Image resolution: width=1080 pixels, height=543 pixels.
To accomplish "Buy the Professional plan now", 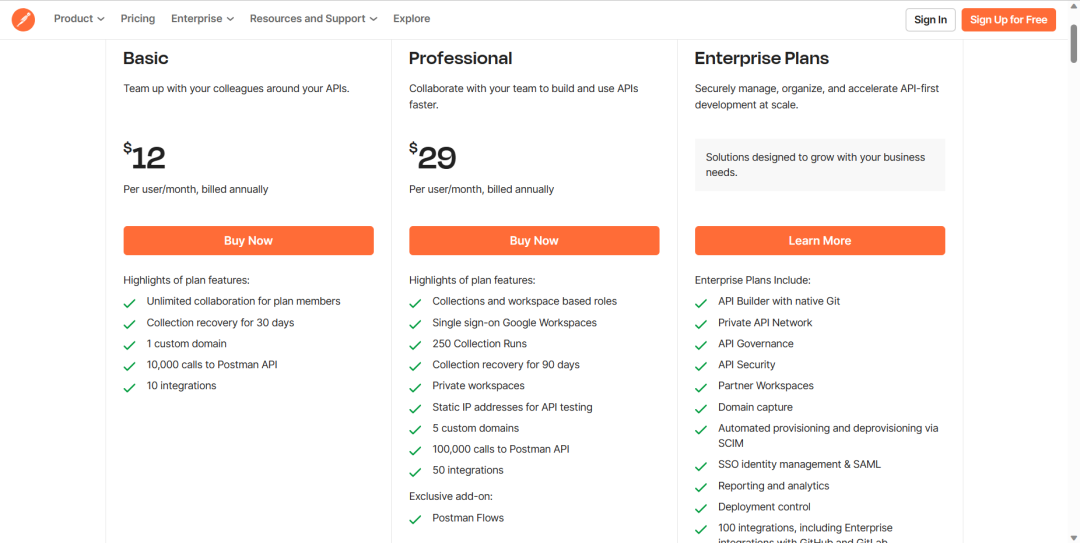I will 534,241.
